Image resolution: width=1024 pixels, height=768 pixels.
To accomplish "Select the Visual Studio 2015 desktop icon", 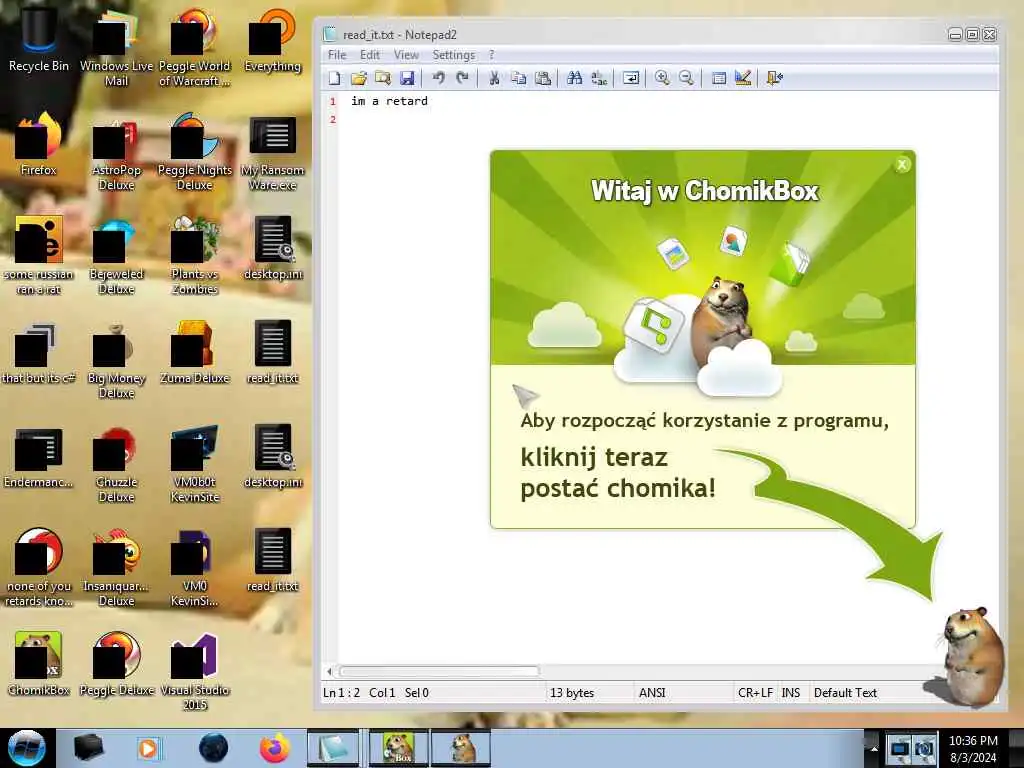I will (x=195, y=671).
